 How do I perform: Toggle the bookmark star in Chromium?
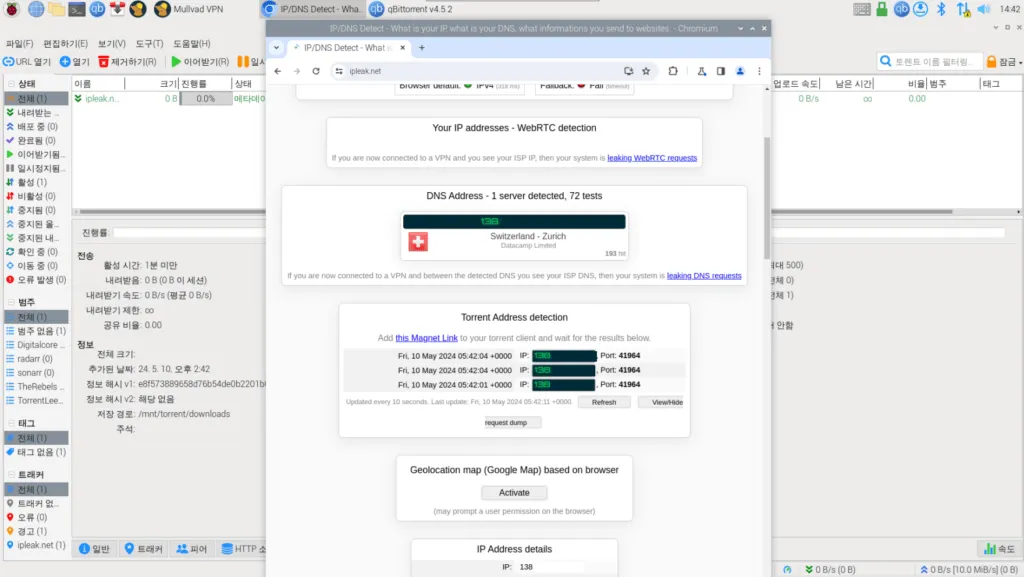click(x=647, y=72)
